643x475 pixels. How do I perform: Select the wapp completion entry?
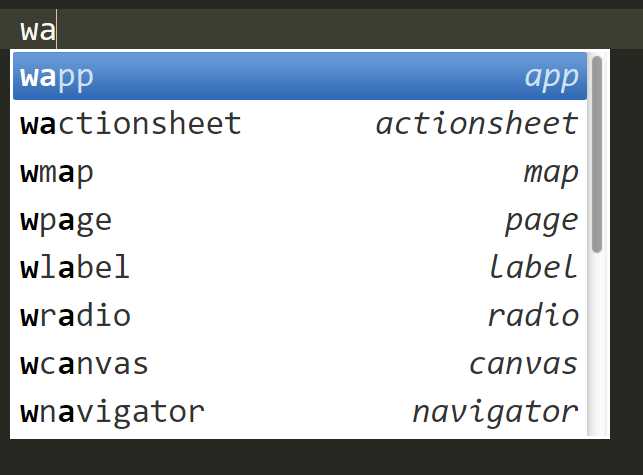pos(300,76)
